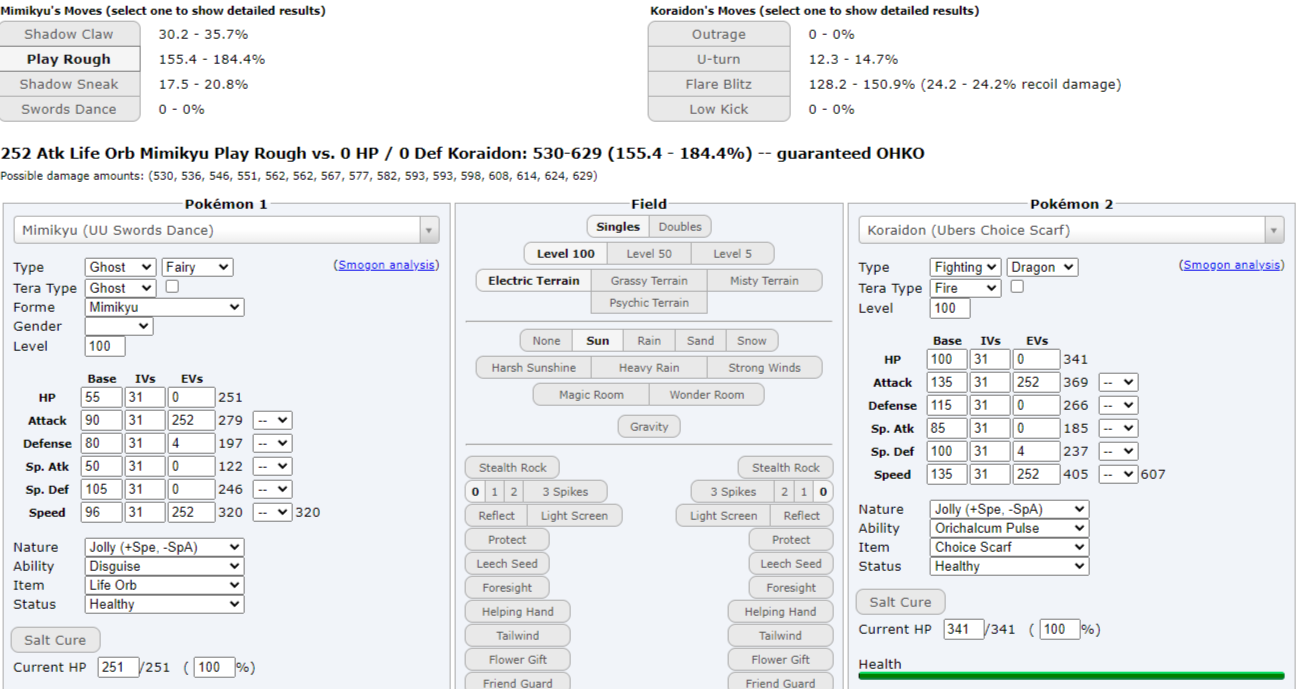Open Mimikyu's secondary type dropdown (Fairy)

(x=197, y=267)
